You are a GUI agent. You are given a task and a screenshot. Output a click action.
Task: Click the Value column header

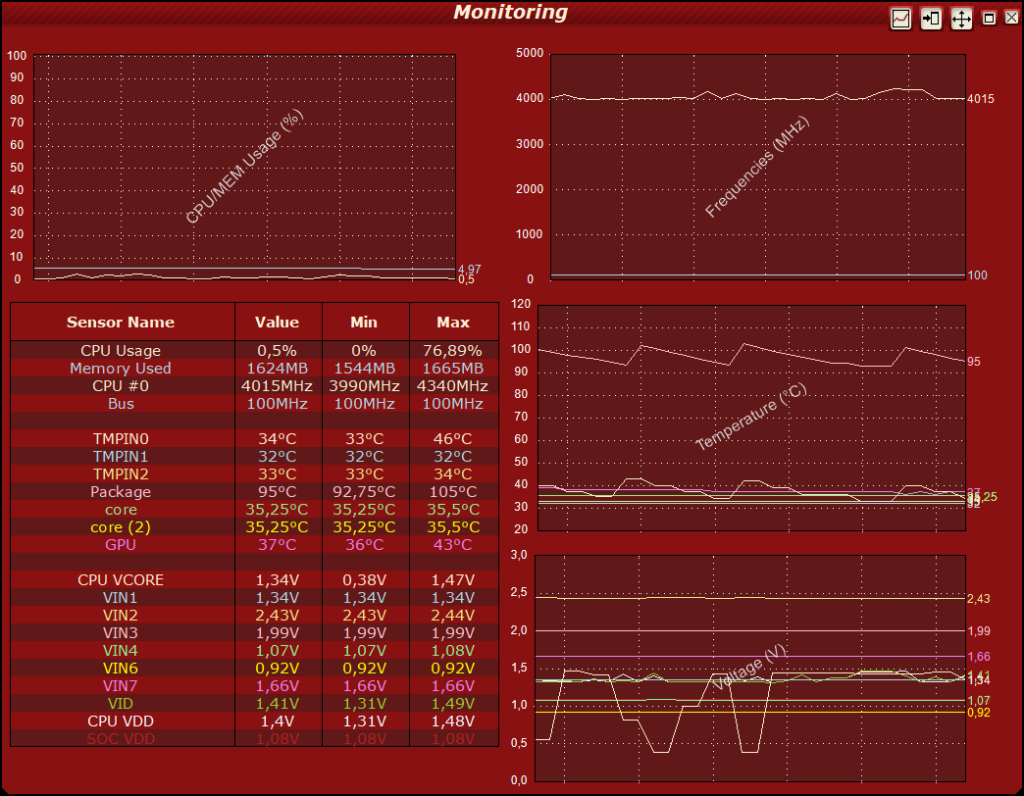pyautogui.click(x=278, y=322)
